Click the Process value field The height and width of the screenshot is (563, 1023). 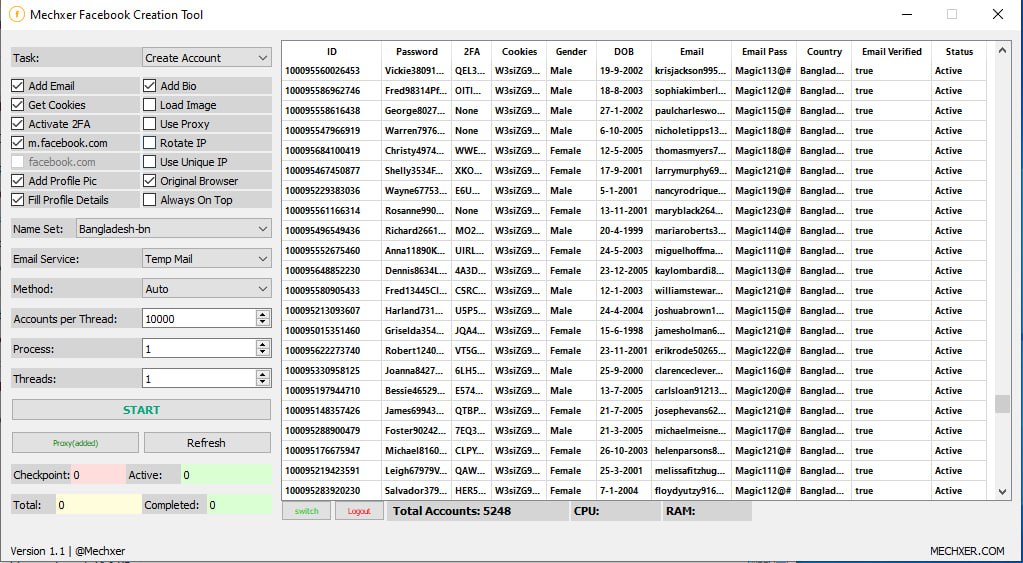[x=198, y=348]
